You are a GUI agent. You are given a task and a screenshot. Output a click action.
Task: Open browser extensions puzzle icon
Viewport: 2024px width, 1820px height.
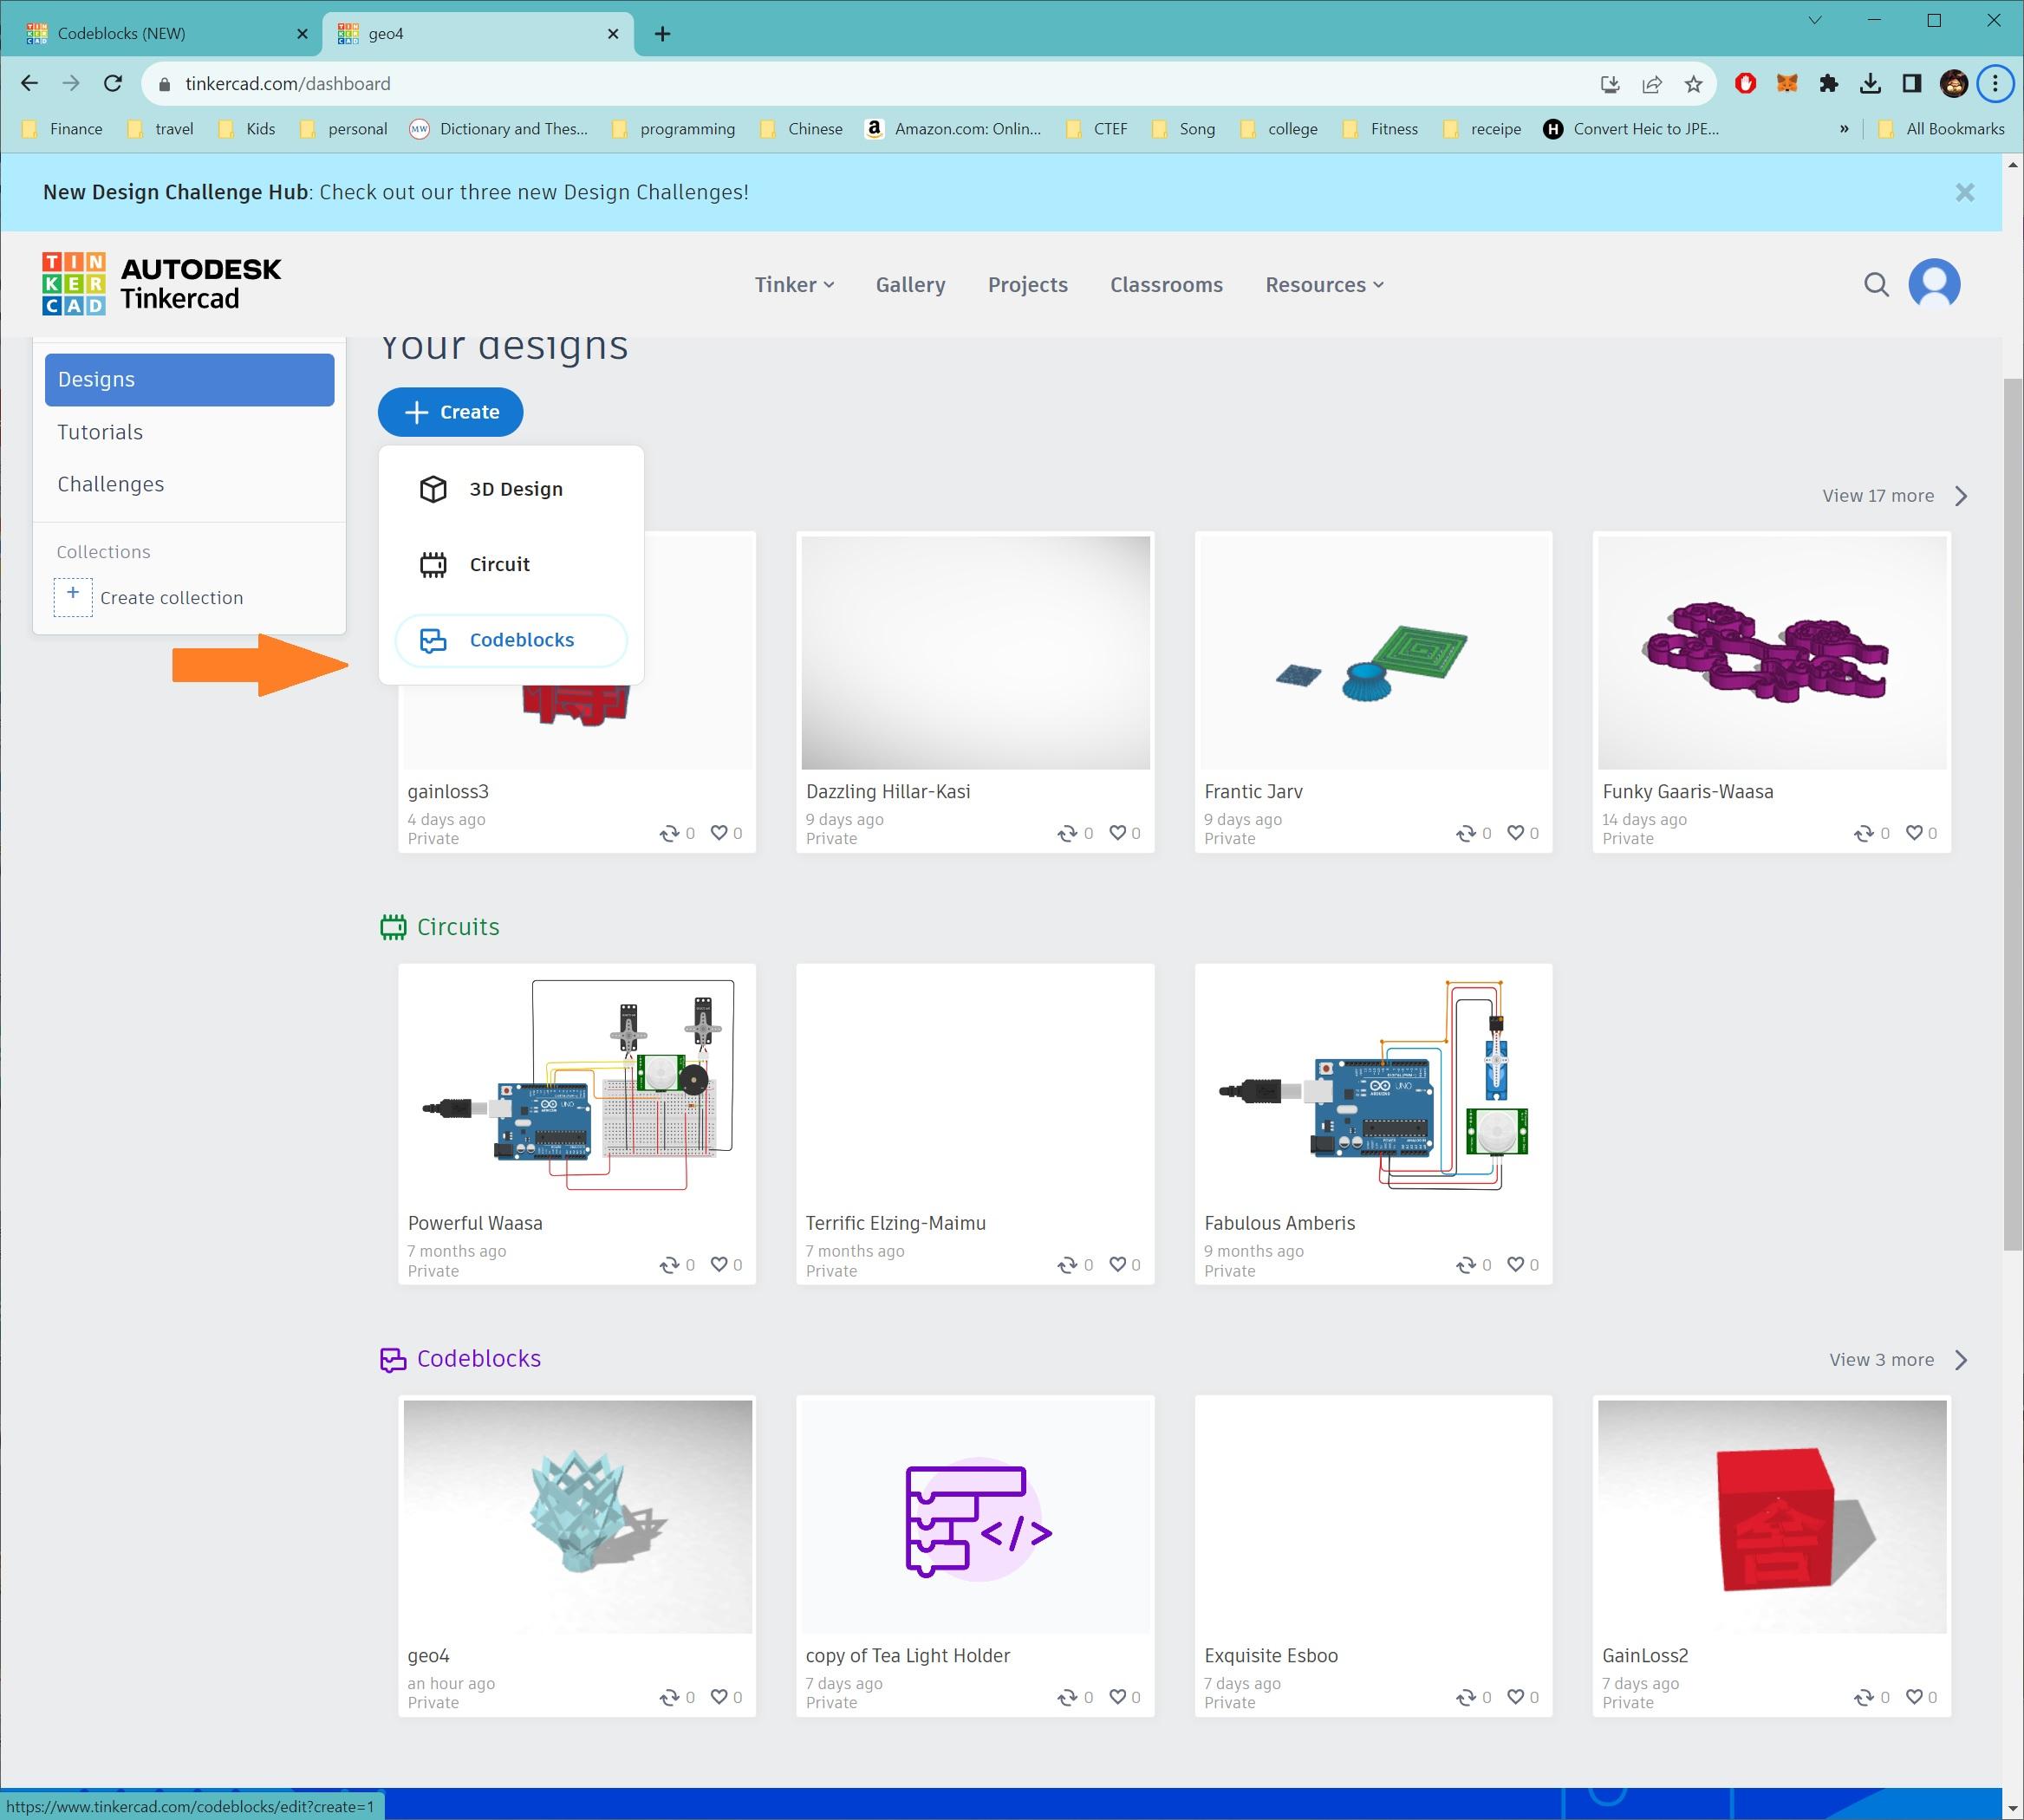[1828, 84]
